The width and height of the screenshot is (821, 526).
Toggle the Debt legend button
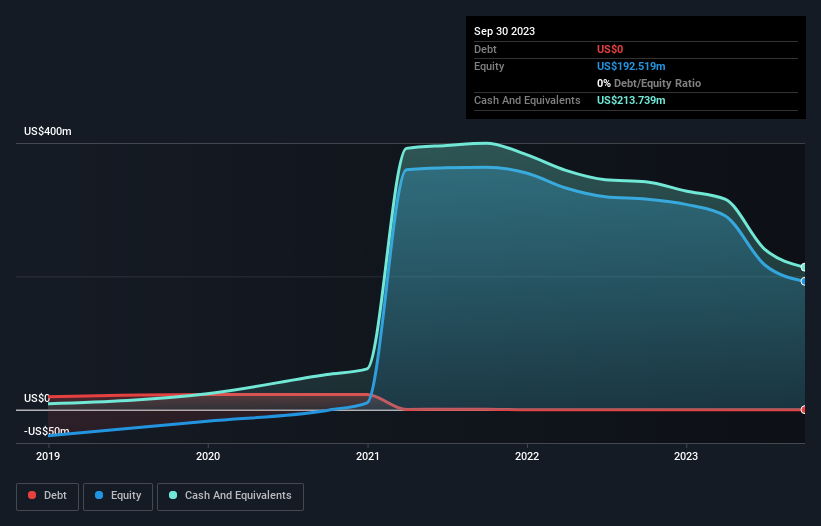(x=48, y=496)
